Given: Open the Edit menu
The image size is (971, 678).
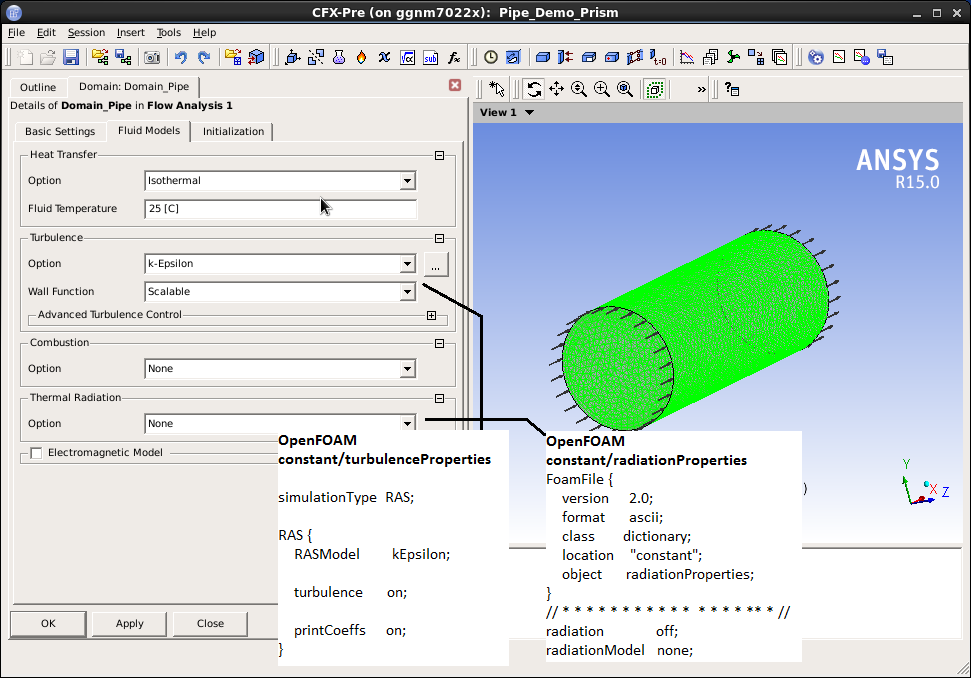Looking at the screenshot, I should 46,32.
